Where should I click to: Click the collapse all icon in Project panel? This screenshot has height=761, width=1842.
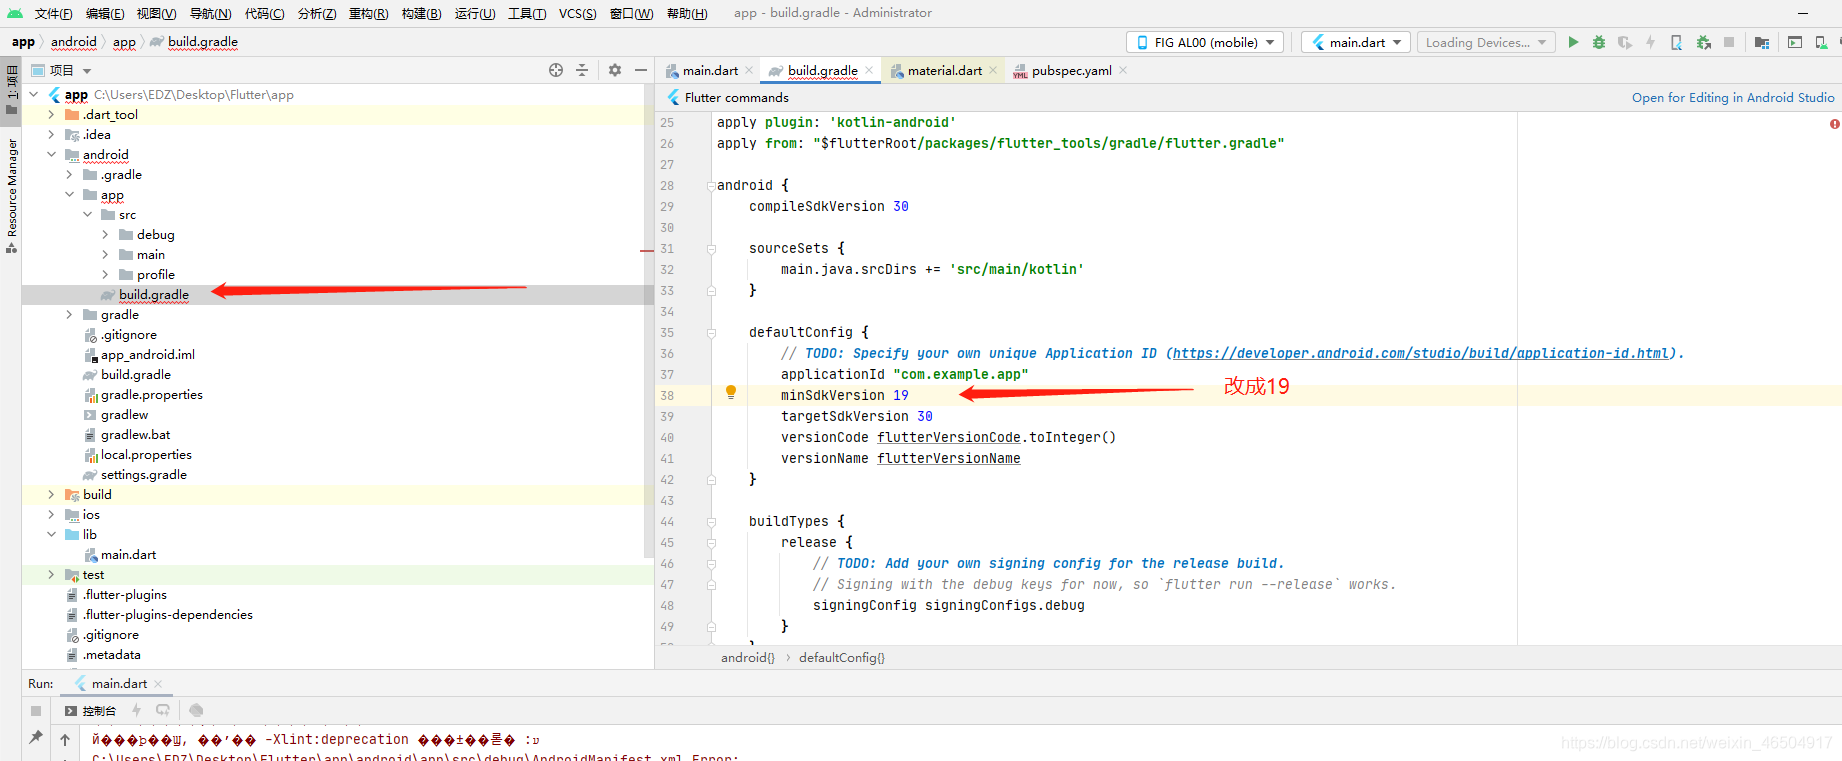coord(582,70)
